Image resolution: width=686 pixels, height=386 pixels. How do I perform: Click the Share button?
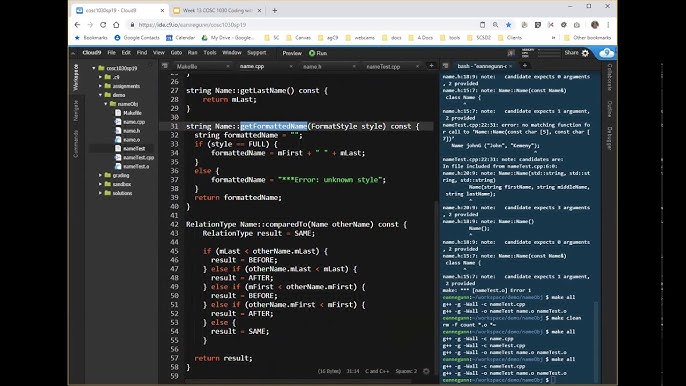coord(571,53)
